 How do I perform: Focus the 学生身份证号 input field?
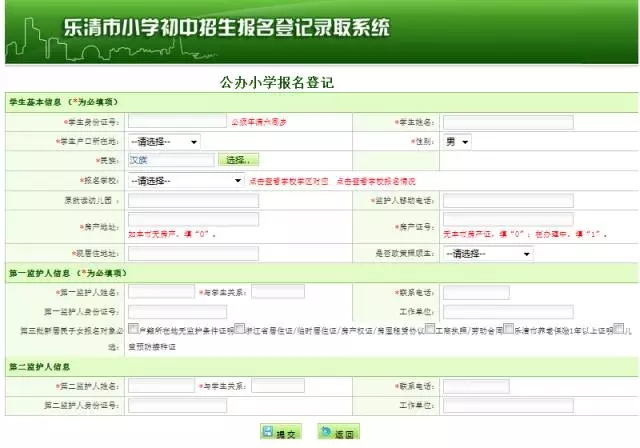[x=177, y=121]
